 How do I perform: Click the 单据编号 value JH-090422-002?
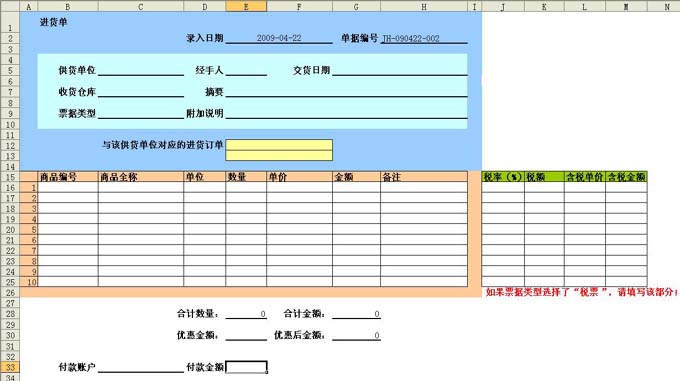coord(424,38)
